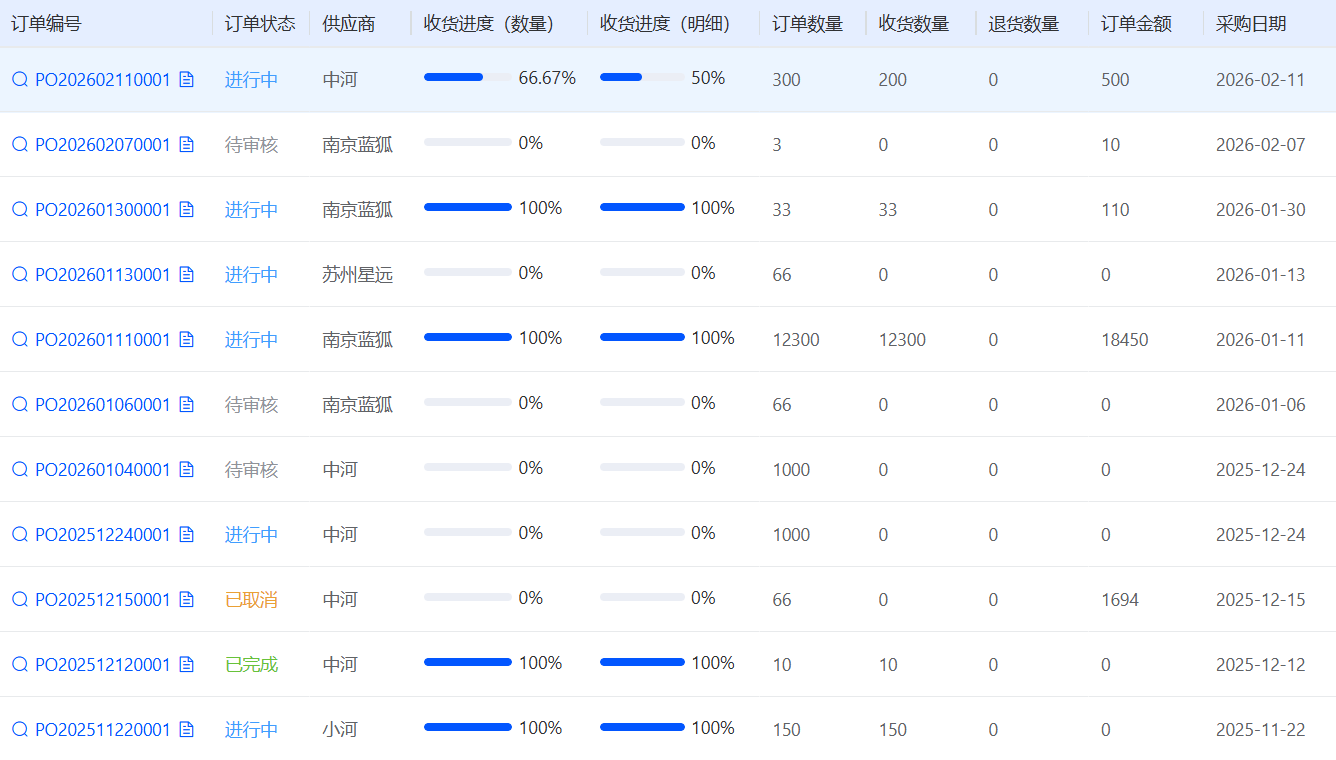Open purchase order PO202601110001 link
This screenshot has width=1336, height=760.
click(102, 339)
